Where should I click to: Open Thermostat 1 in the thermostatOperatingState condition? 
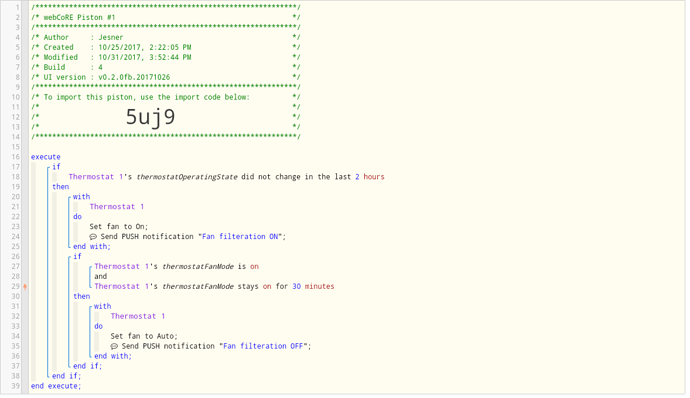[x=96, y=177]
